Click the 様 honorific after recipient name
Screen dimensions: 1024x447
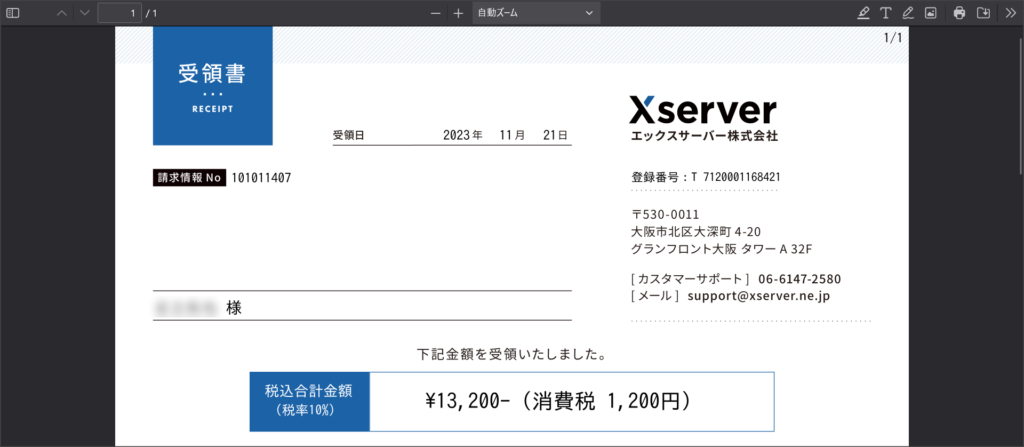234,308
